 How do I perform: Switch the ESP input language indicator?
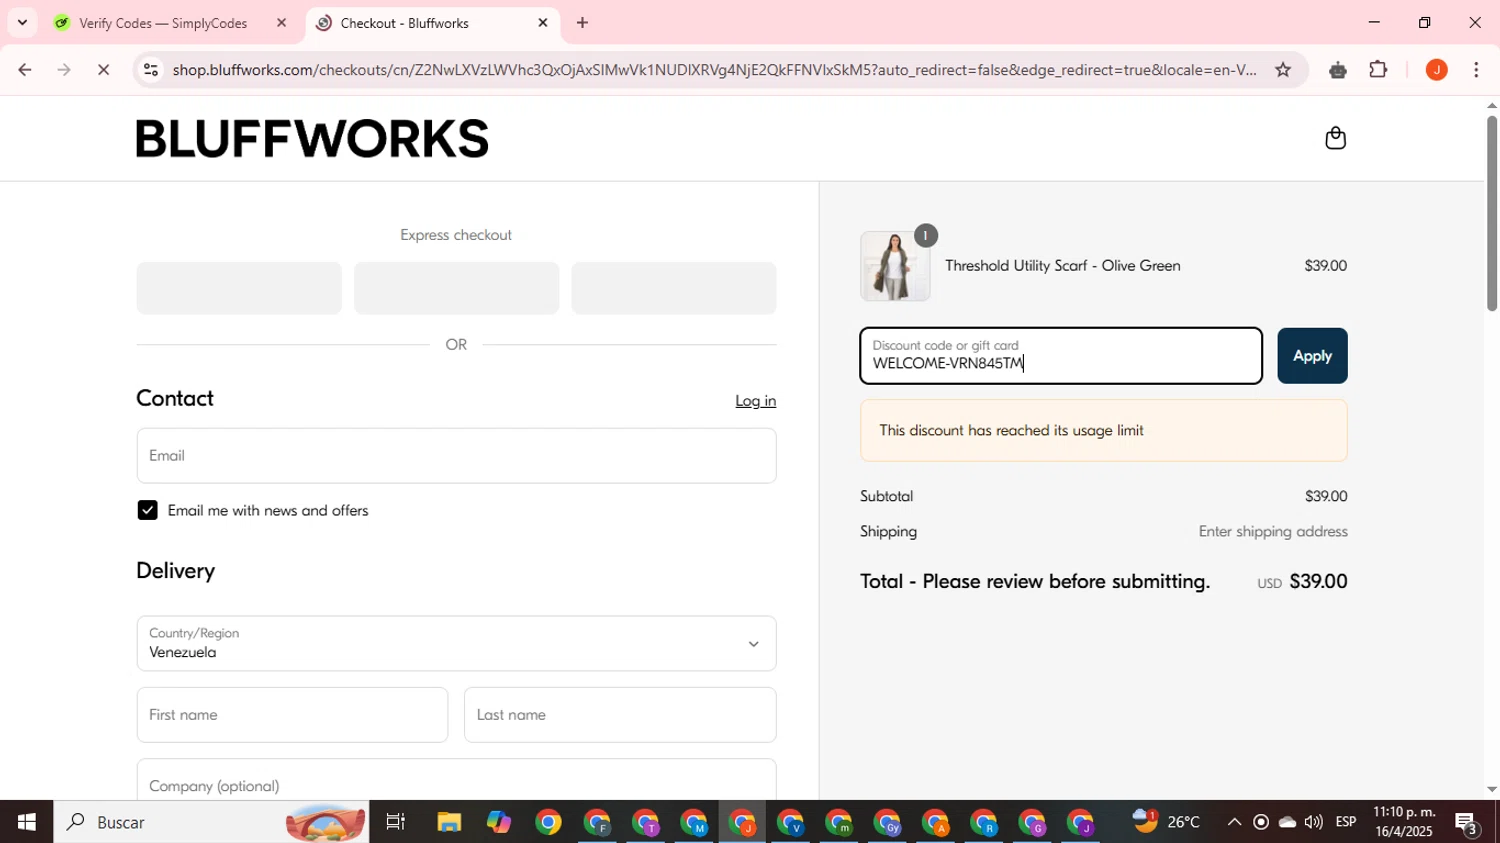click(1346, 822)
